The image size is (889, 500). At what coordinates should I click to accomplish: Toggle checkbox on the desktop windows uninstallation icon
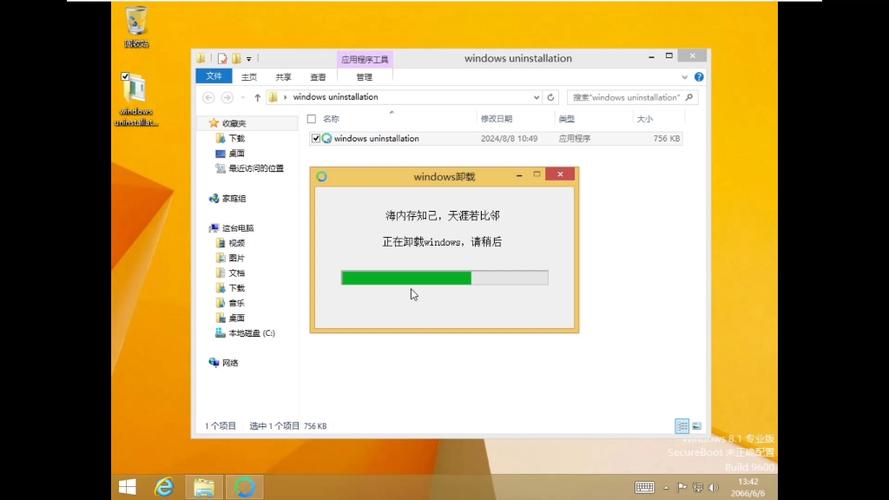[125, 77]
